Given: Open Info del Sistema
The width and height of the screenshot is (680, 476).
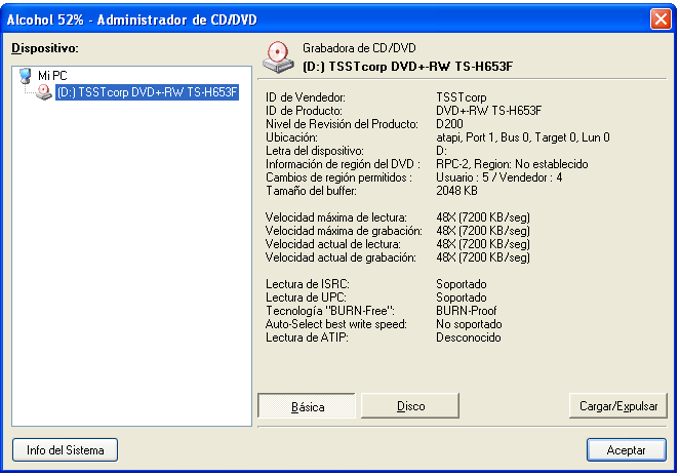Looking at the screenshot, I should pyautogui.click(x=65, y=450).
